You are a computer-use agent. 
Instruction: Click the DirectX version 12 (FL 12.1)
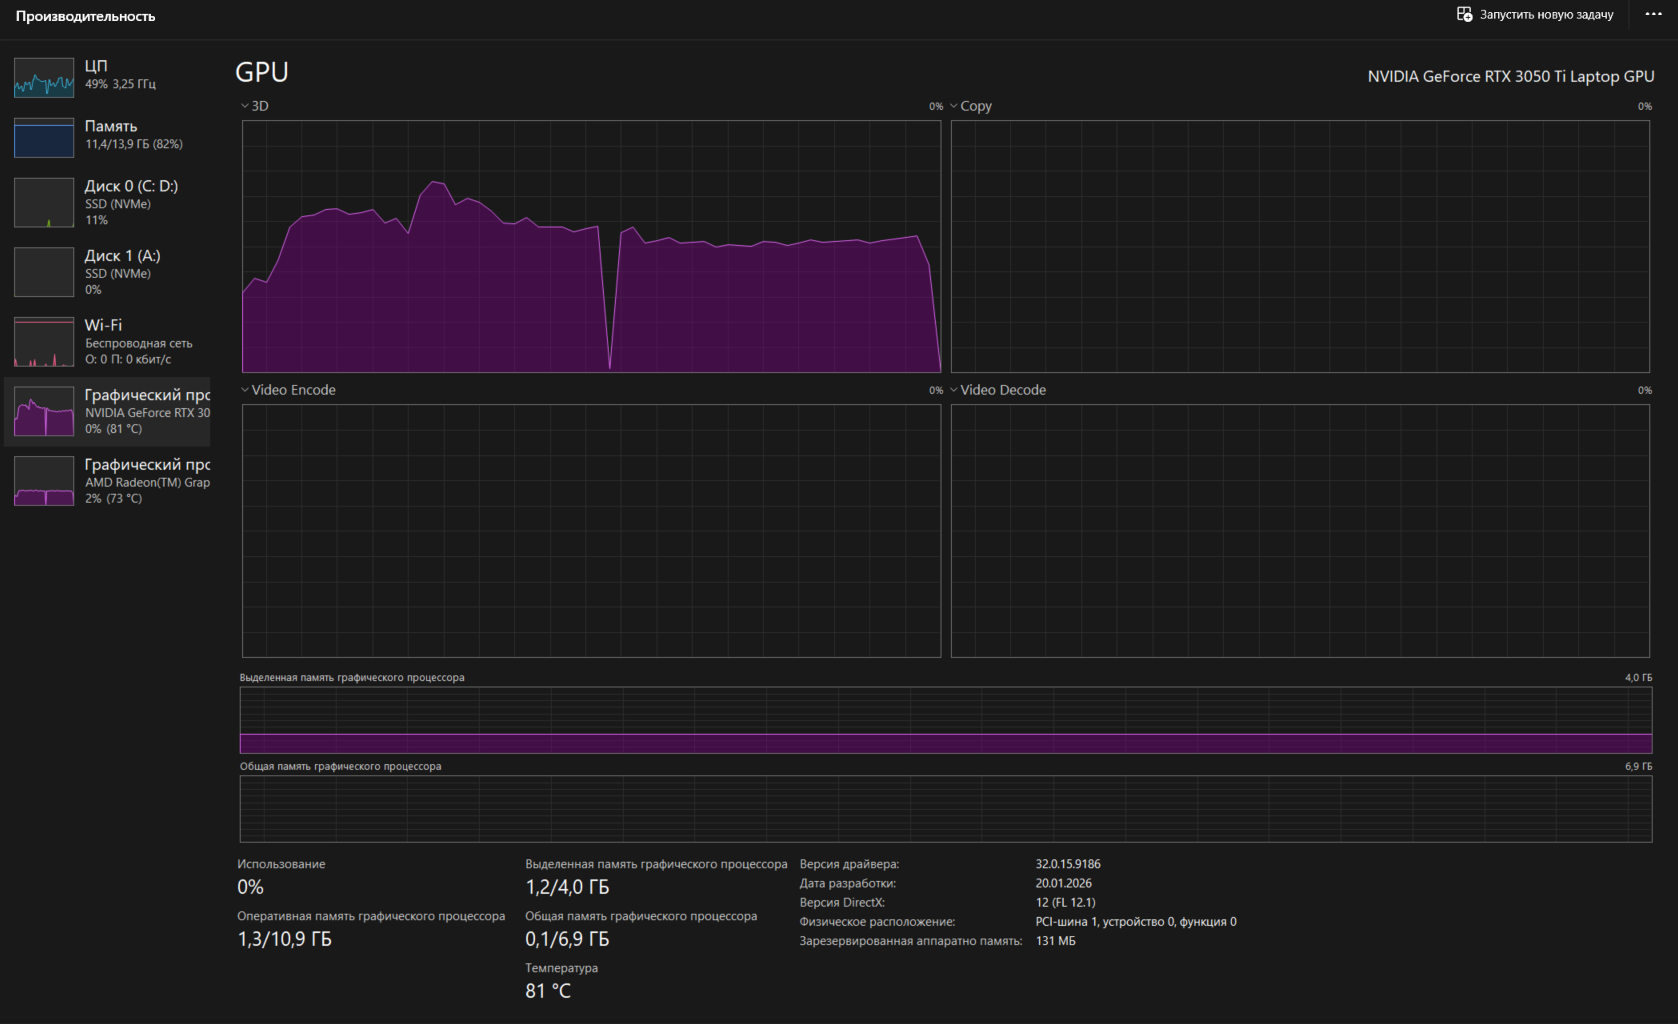point(1066,902)
